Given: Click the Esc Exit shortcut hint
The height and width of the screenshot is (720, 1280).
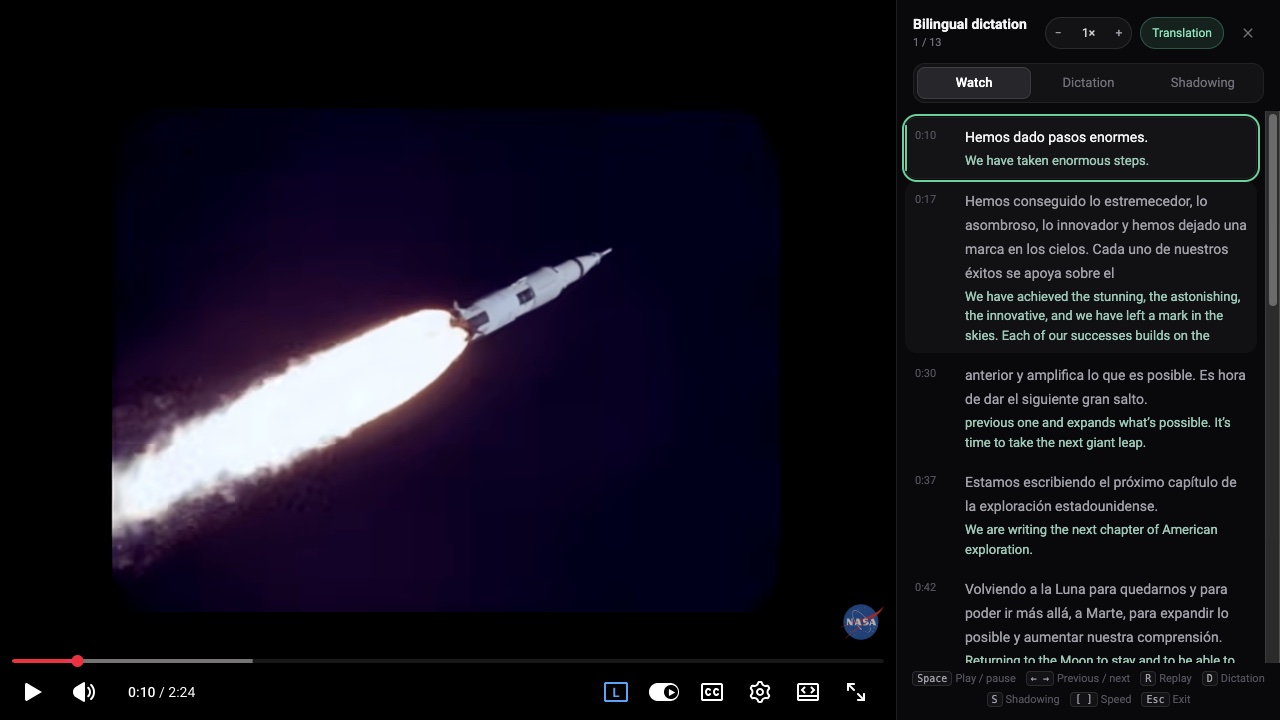Looking at the screenshot, I should tap(1167, 699).
